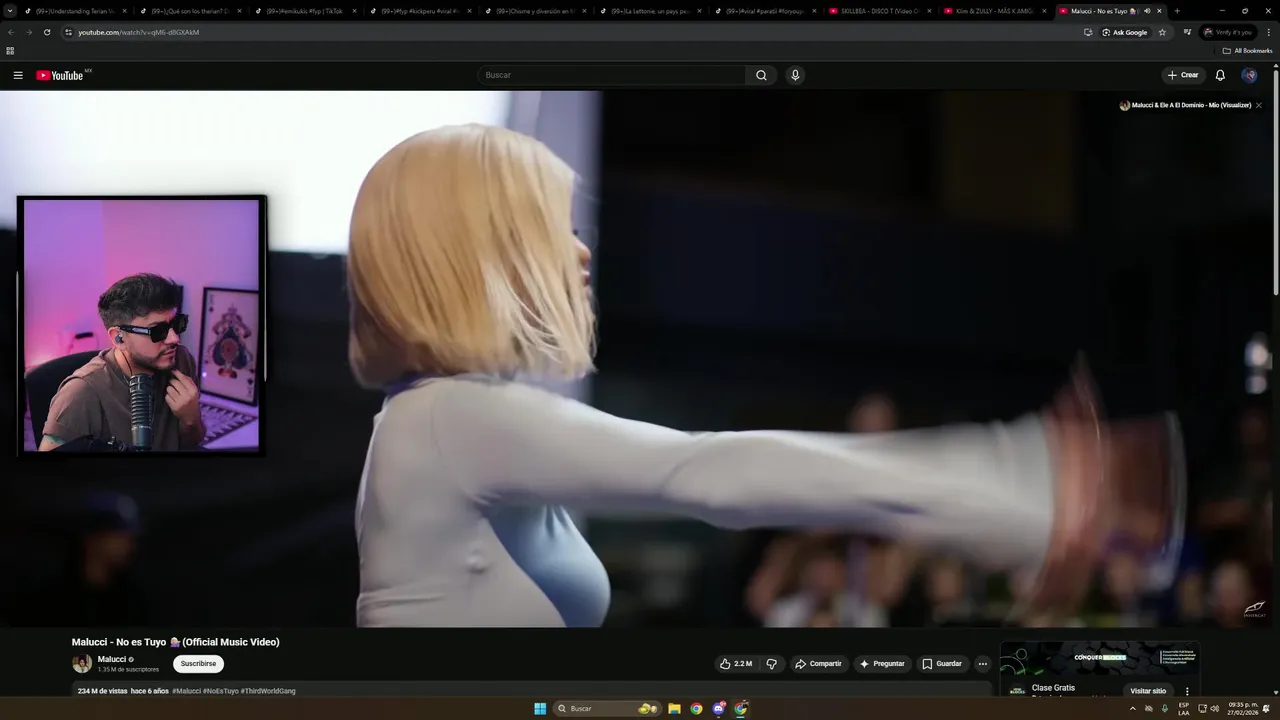Image resolution: width=1280 pixels, height=720 pixels.
Task: Open File Explorer from the taskbar
Action: click(x=674, y=709)
